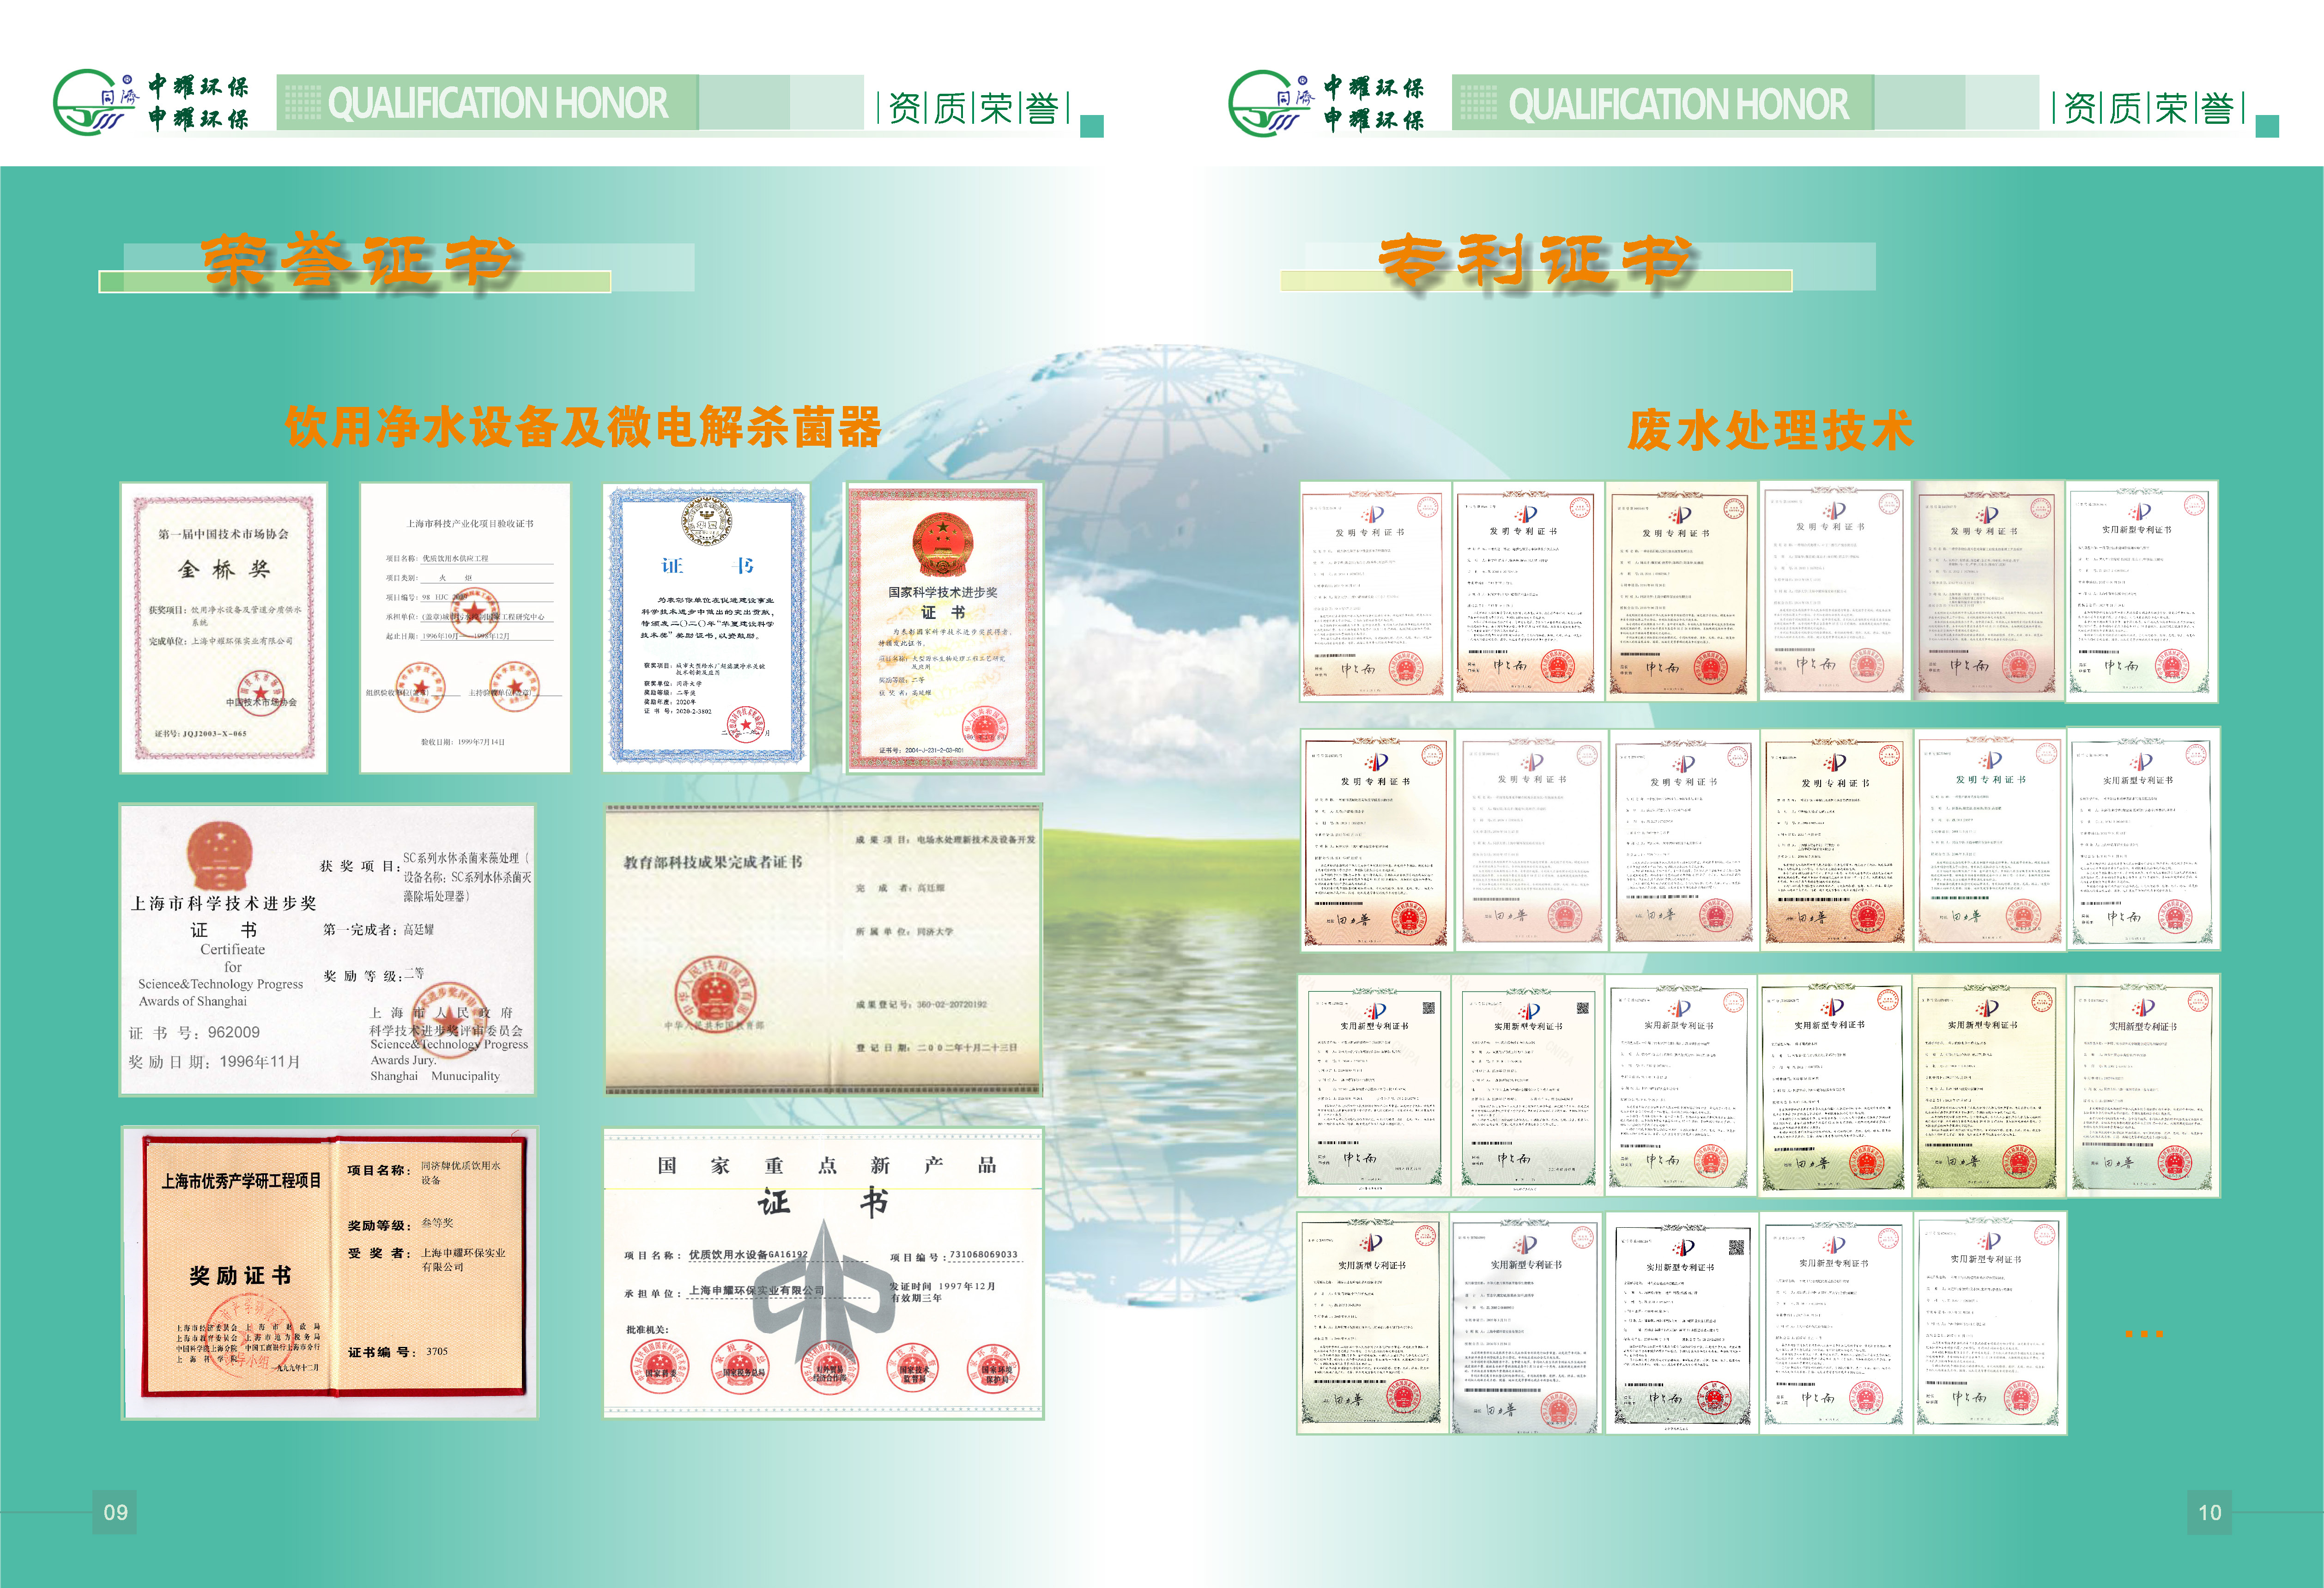Open the 上海市优秀产学研工程项目 奖励证书 thumbnail
Screen dimensions: 2324x1588
pos(330,1272)
